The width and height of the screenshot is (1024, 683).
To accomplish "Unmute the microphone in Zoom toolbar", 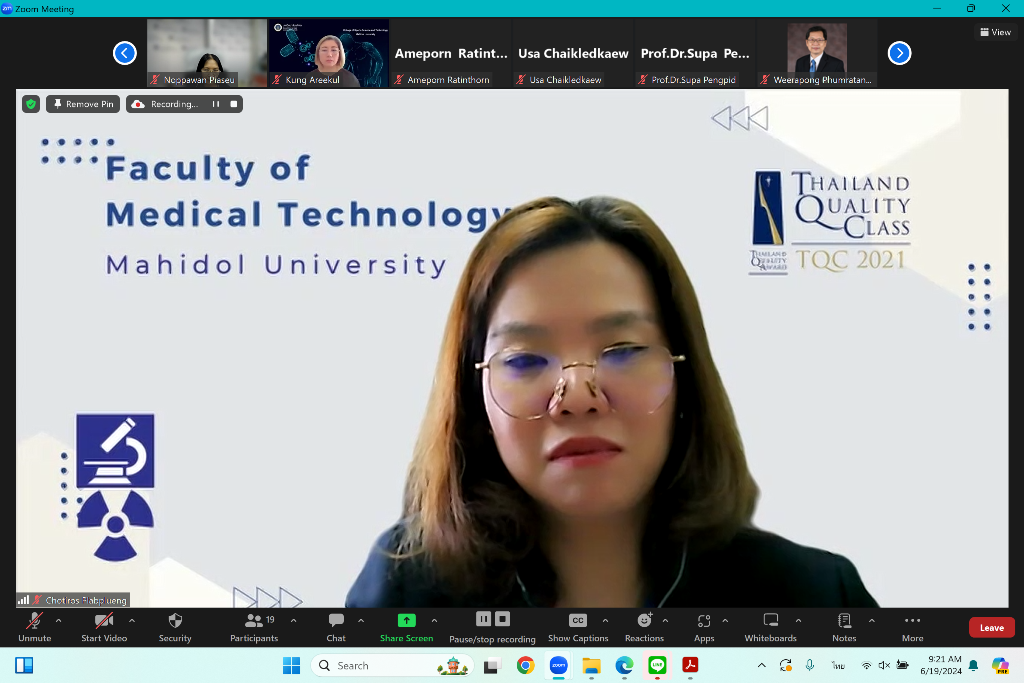I will click(35, 627).
